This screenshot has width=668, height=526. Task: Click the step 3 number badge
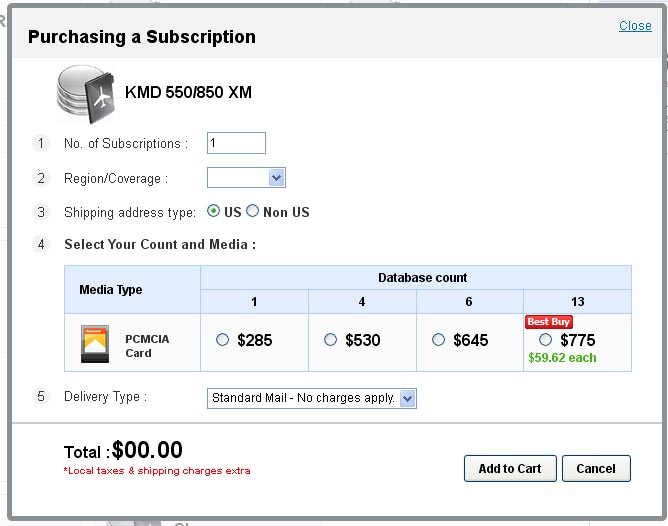tap(41, 212)
